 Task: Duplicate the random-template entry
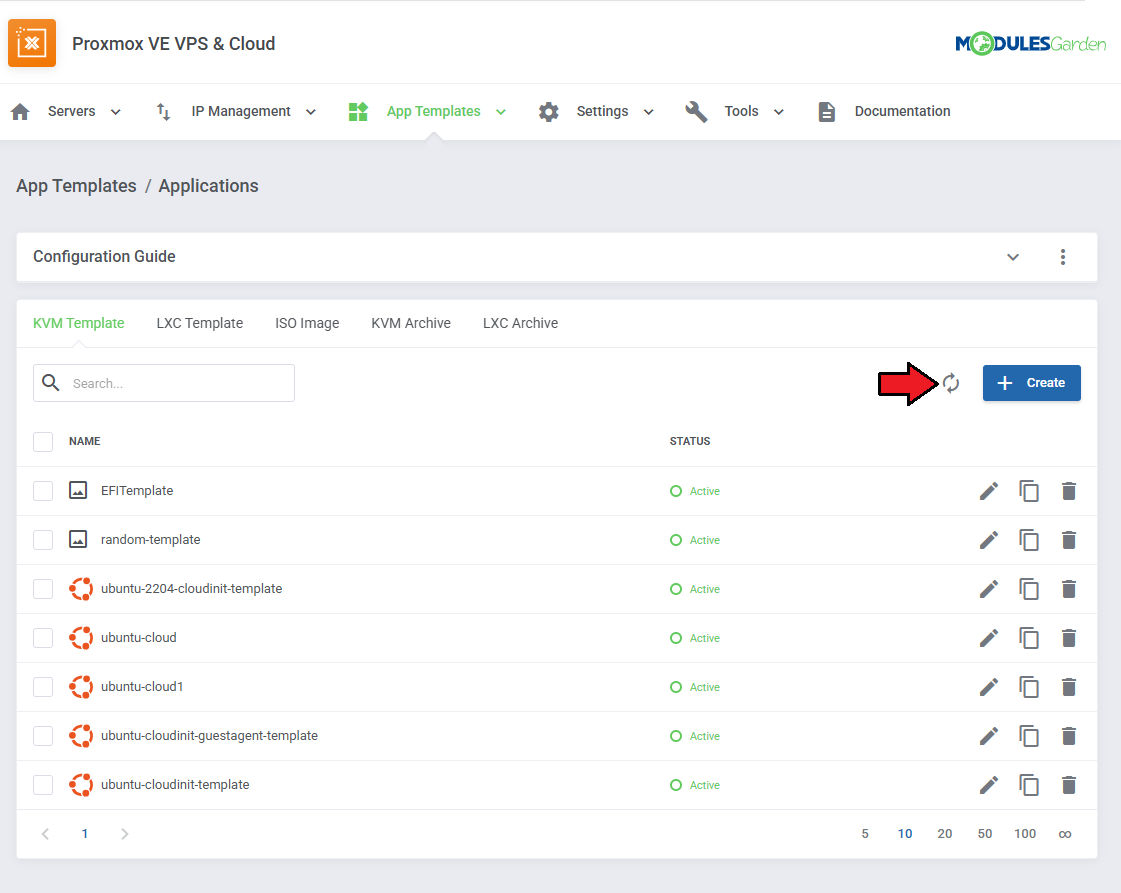(1029, 540)
